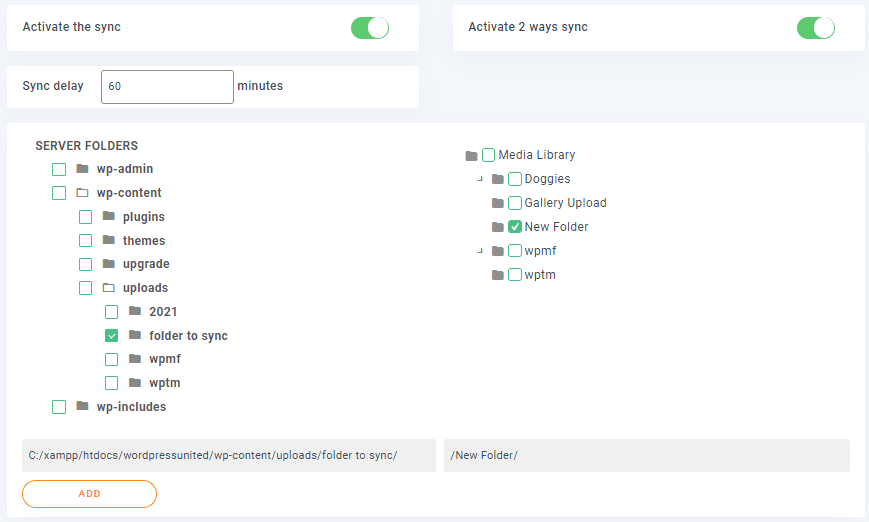Image resolution: width=869 pixels, height=522 pixels.
Task: Click the Sync delay minutes field
Action: point(167,87)
